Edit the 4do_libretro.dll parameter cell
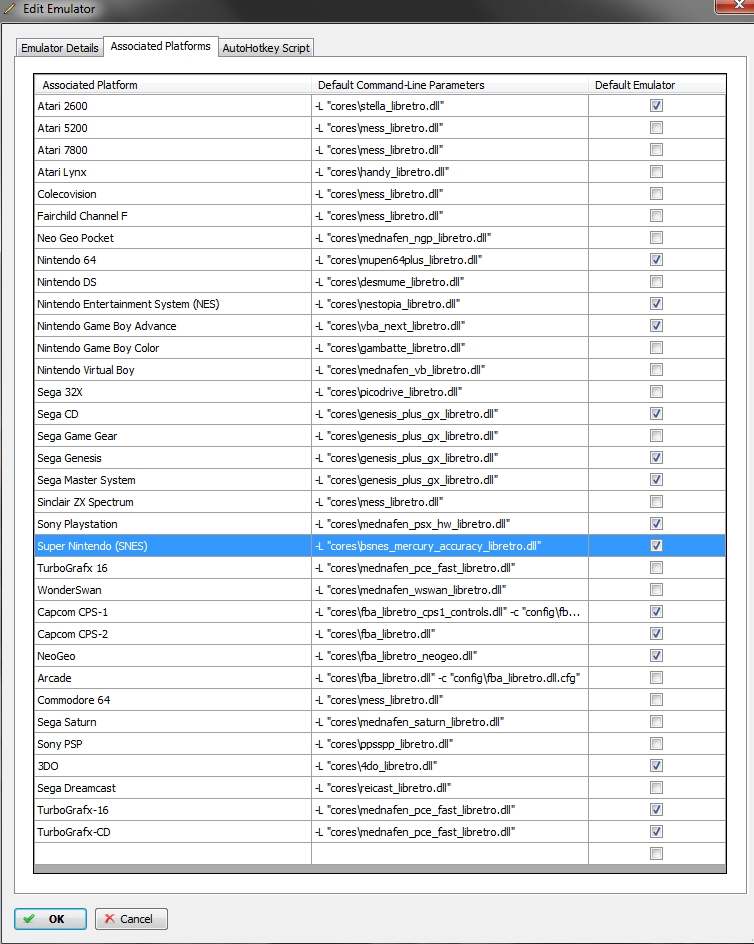This screenshot has width=754, height=944. pyautogui.click(x=450, y=766)
